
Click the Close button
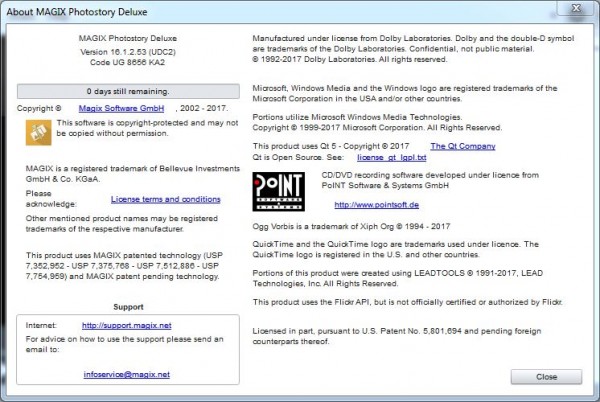pyautogui.click(x=546, y=377)
